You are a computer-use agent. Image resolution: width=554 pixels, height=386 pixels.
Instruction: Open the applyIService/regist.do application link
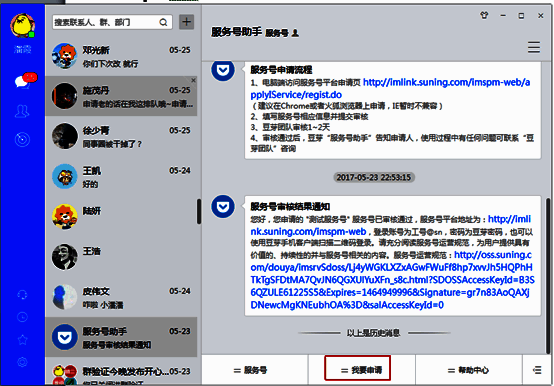[390, 88]
